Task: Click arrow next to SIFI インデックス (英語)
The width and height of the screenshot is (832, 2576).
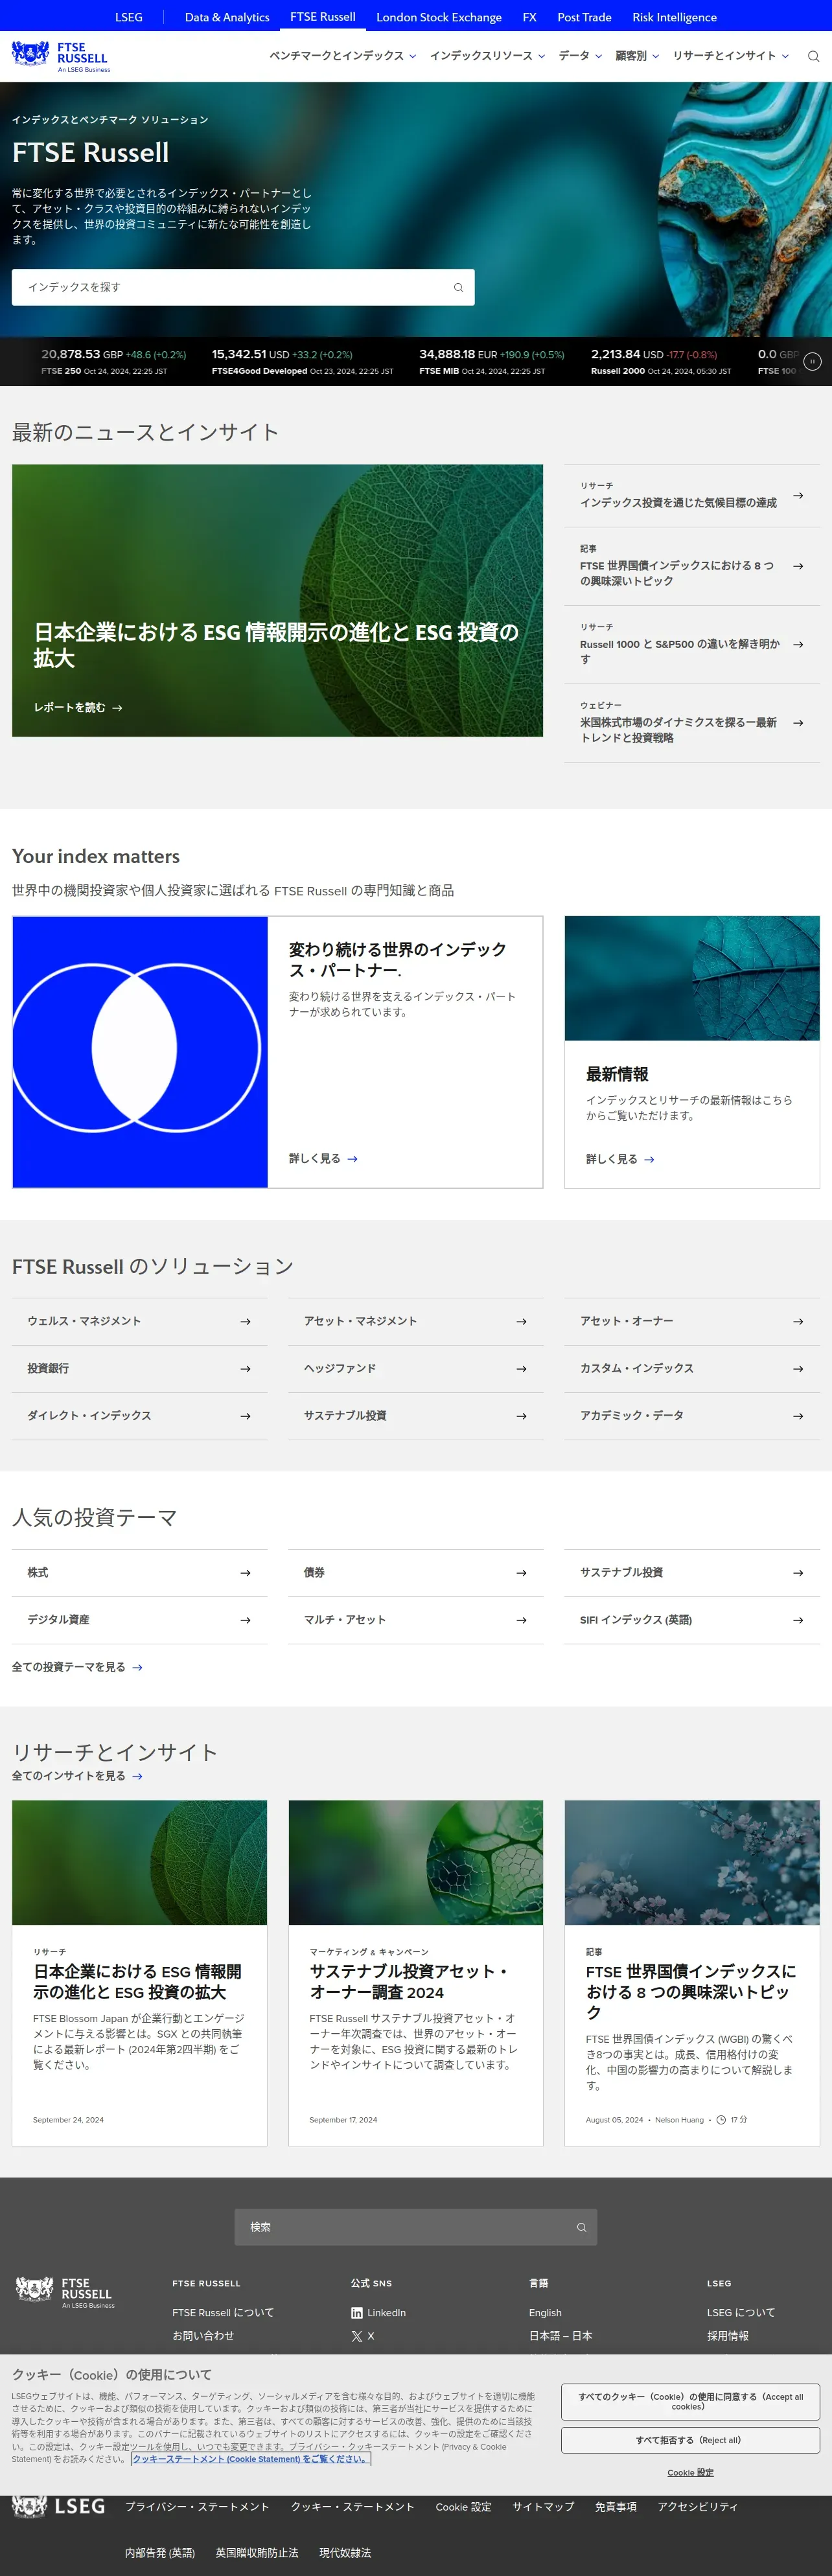Action: click(798, 1619)
